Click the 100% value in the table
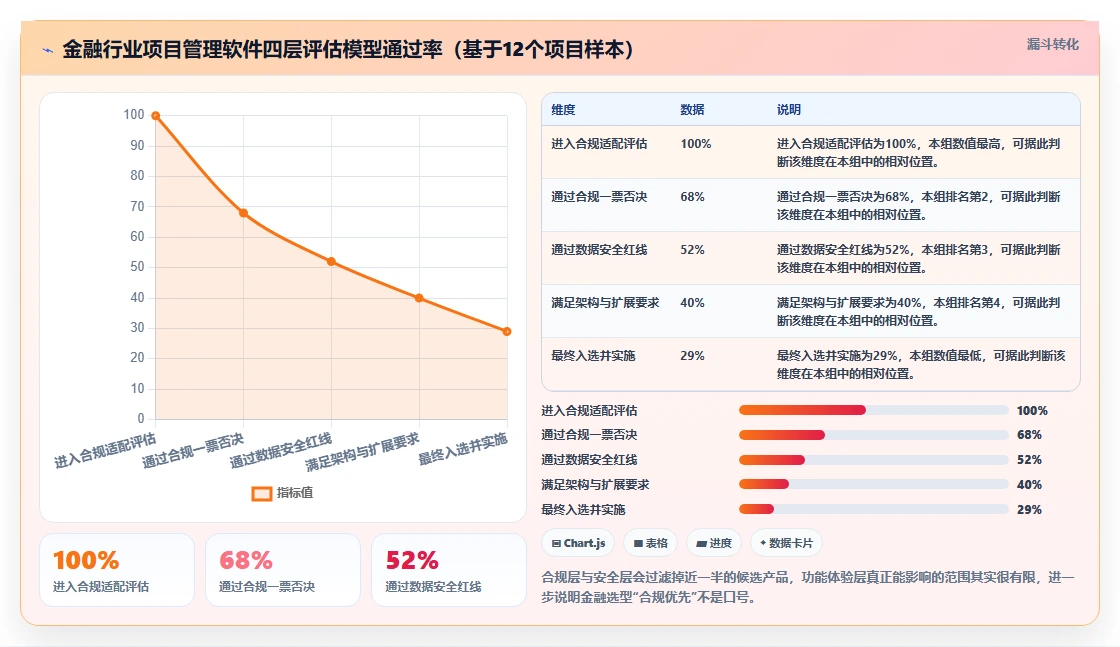The width and height of the screenshot is (1120, 647). pyautogui.click(x=696, y=144)
